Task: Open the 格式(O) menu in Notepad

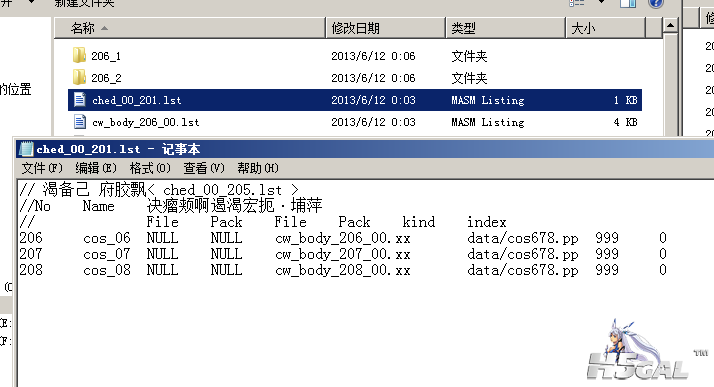Action: (x=150, y=168)
